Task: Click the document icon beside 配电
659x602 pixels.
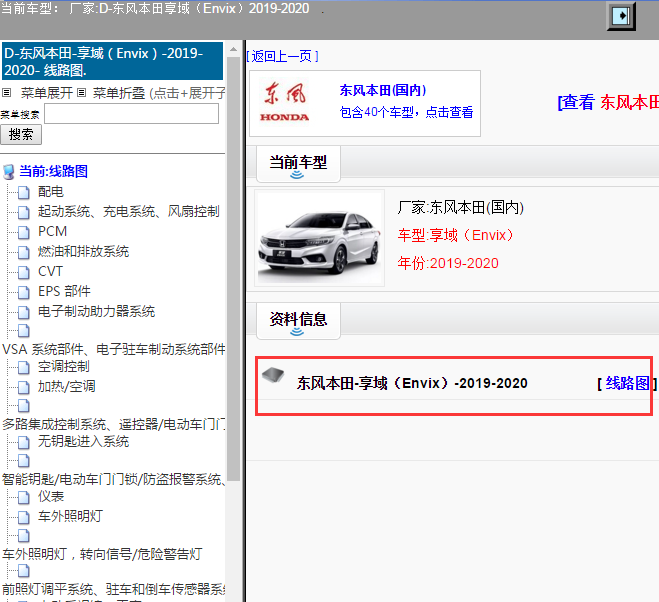Action: [x=24, y=192]
